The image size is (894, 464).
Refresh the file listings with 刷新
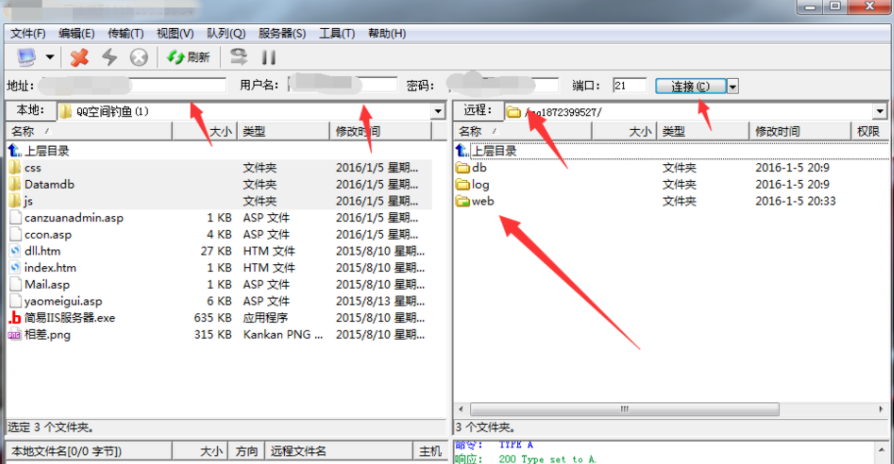point(189,57)
